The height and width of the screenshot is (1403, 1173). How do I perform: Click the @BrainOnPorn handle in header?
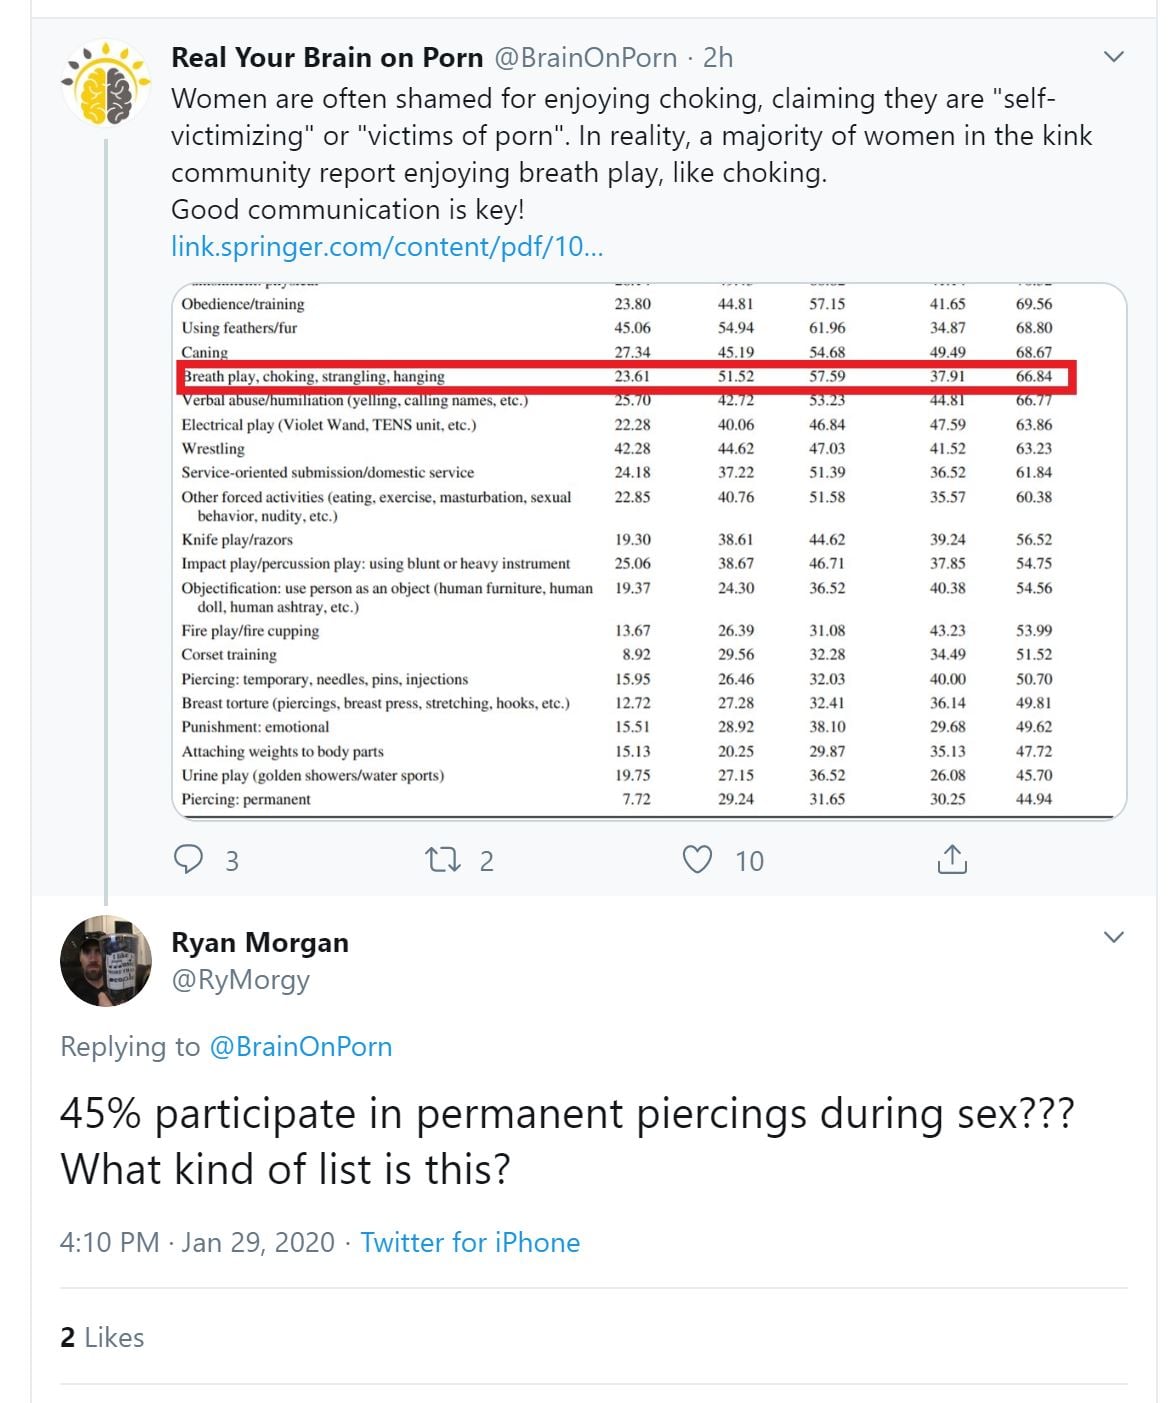point(586,58)
